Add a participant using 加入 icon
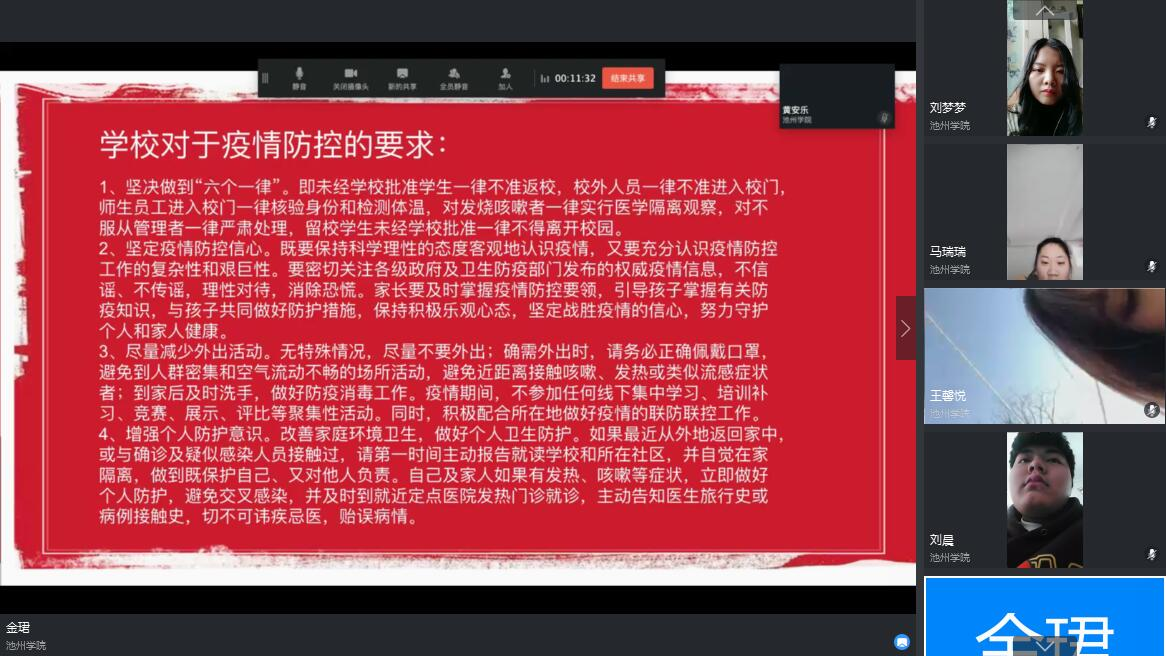 point(505,78)
